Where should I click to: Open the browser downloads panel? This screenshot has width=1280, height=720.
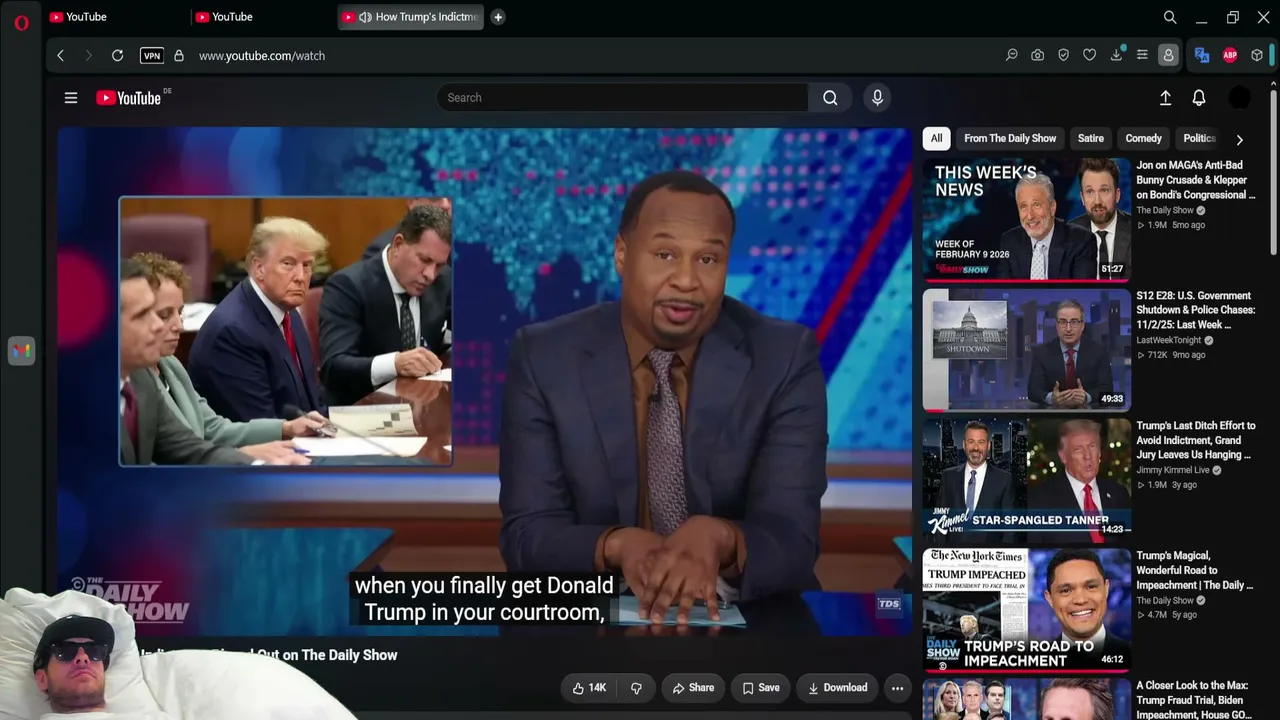[1116, 56]
